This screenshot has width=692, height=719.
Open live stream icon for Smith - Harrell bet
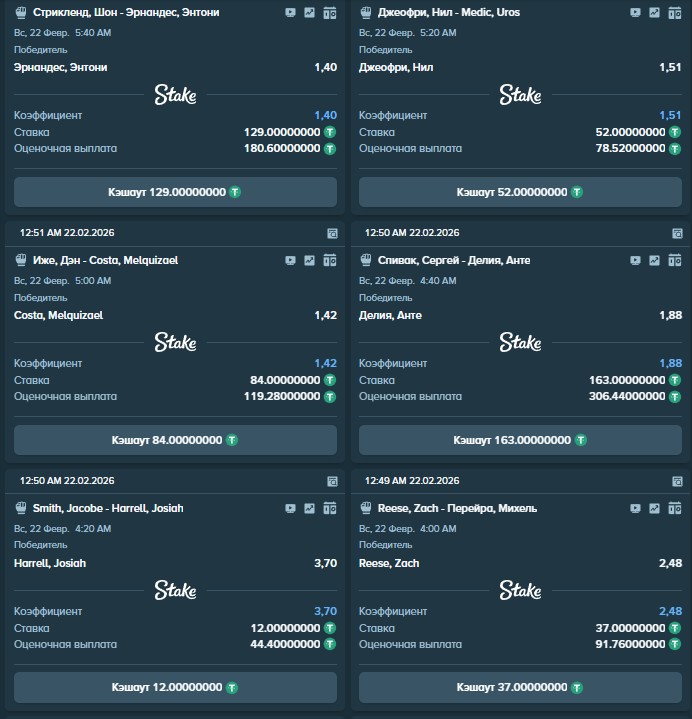[290, 509]
